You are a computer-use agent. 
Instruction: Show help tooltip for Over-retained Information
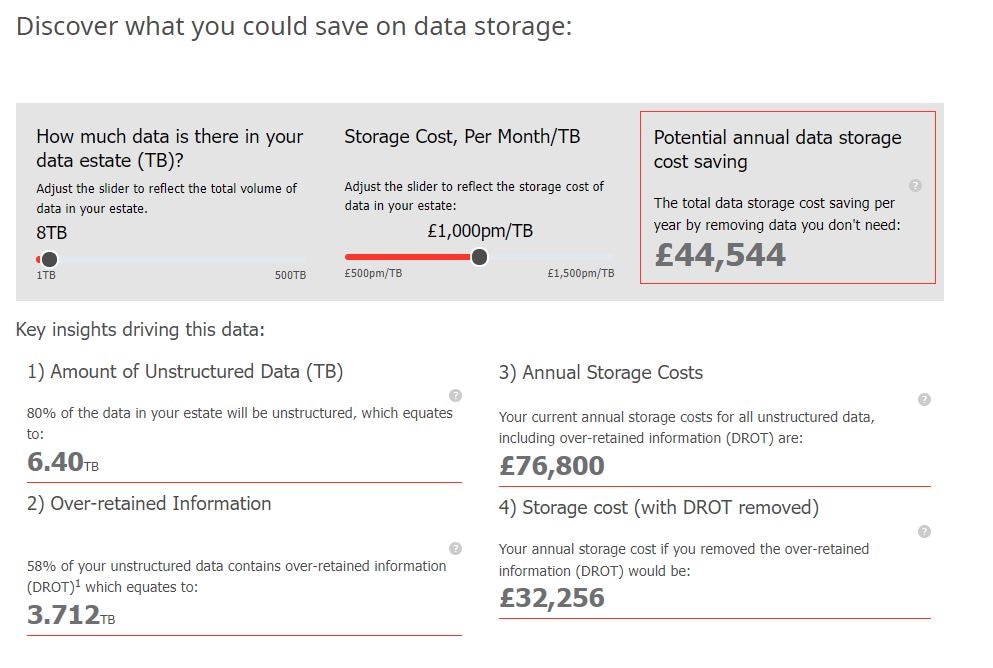pyautogui.click(x=455, y=548)
